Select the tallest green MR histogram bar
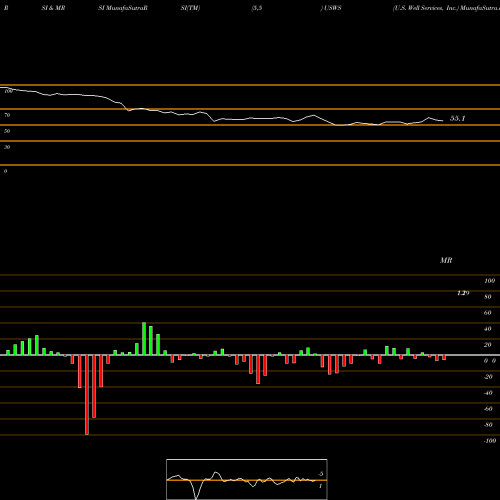 click(144, 339)
